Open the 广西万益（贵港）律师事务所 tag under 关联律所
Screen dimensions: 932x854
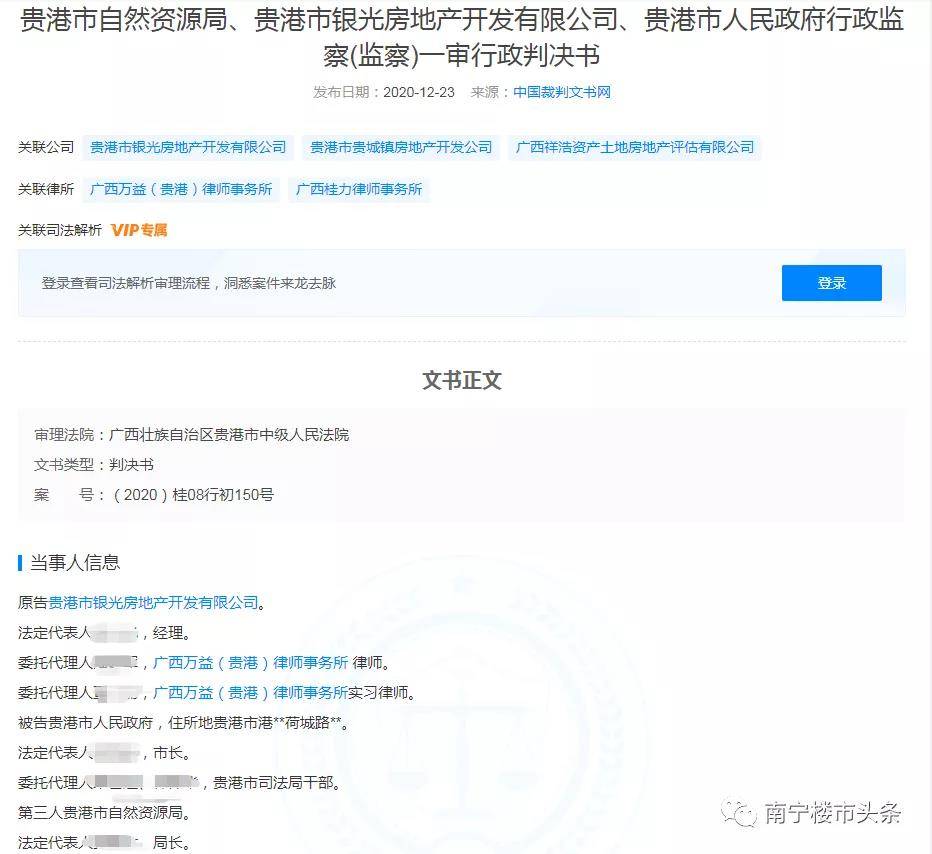click(181, 190)
